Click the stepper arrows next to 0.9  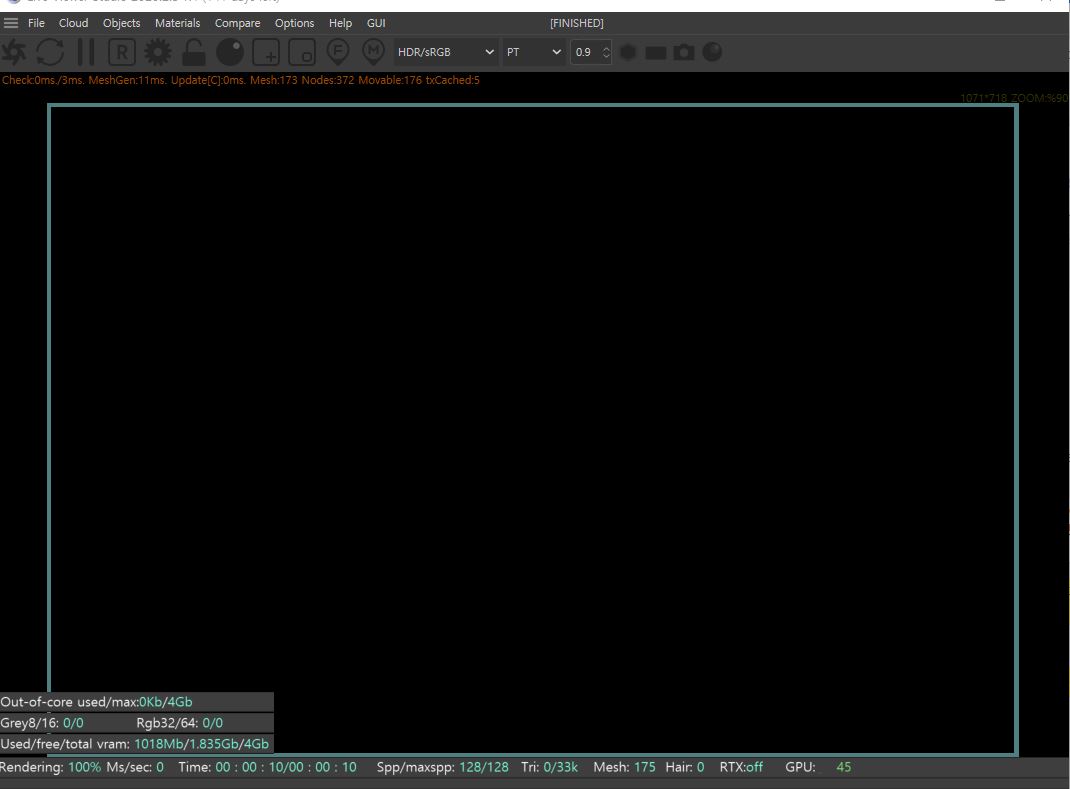coord(606,53)
